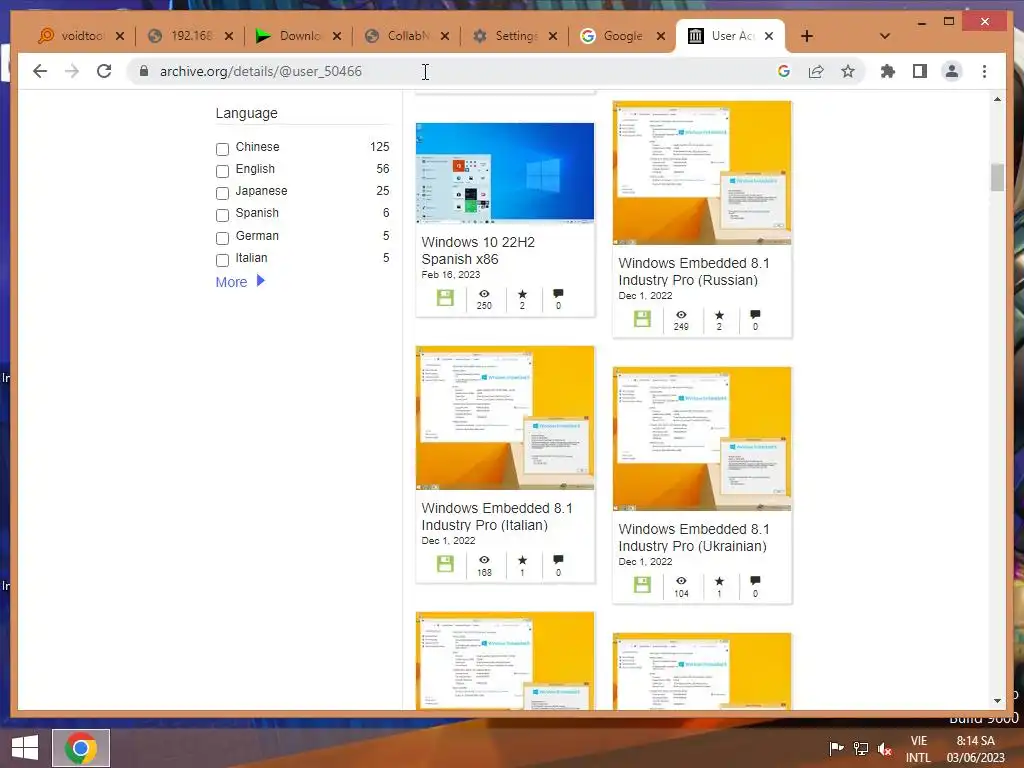Go back to previous page
Viewport: 1024px width, 768px height.
coord(40,71)
